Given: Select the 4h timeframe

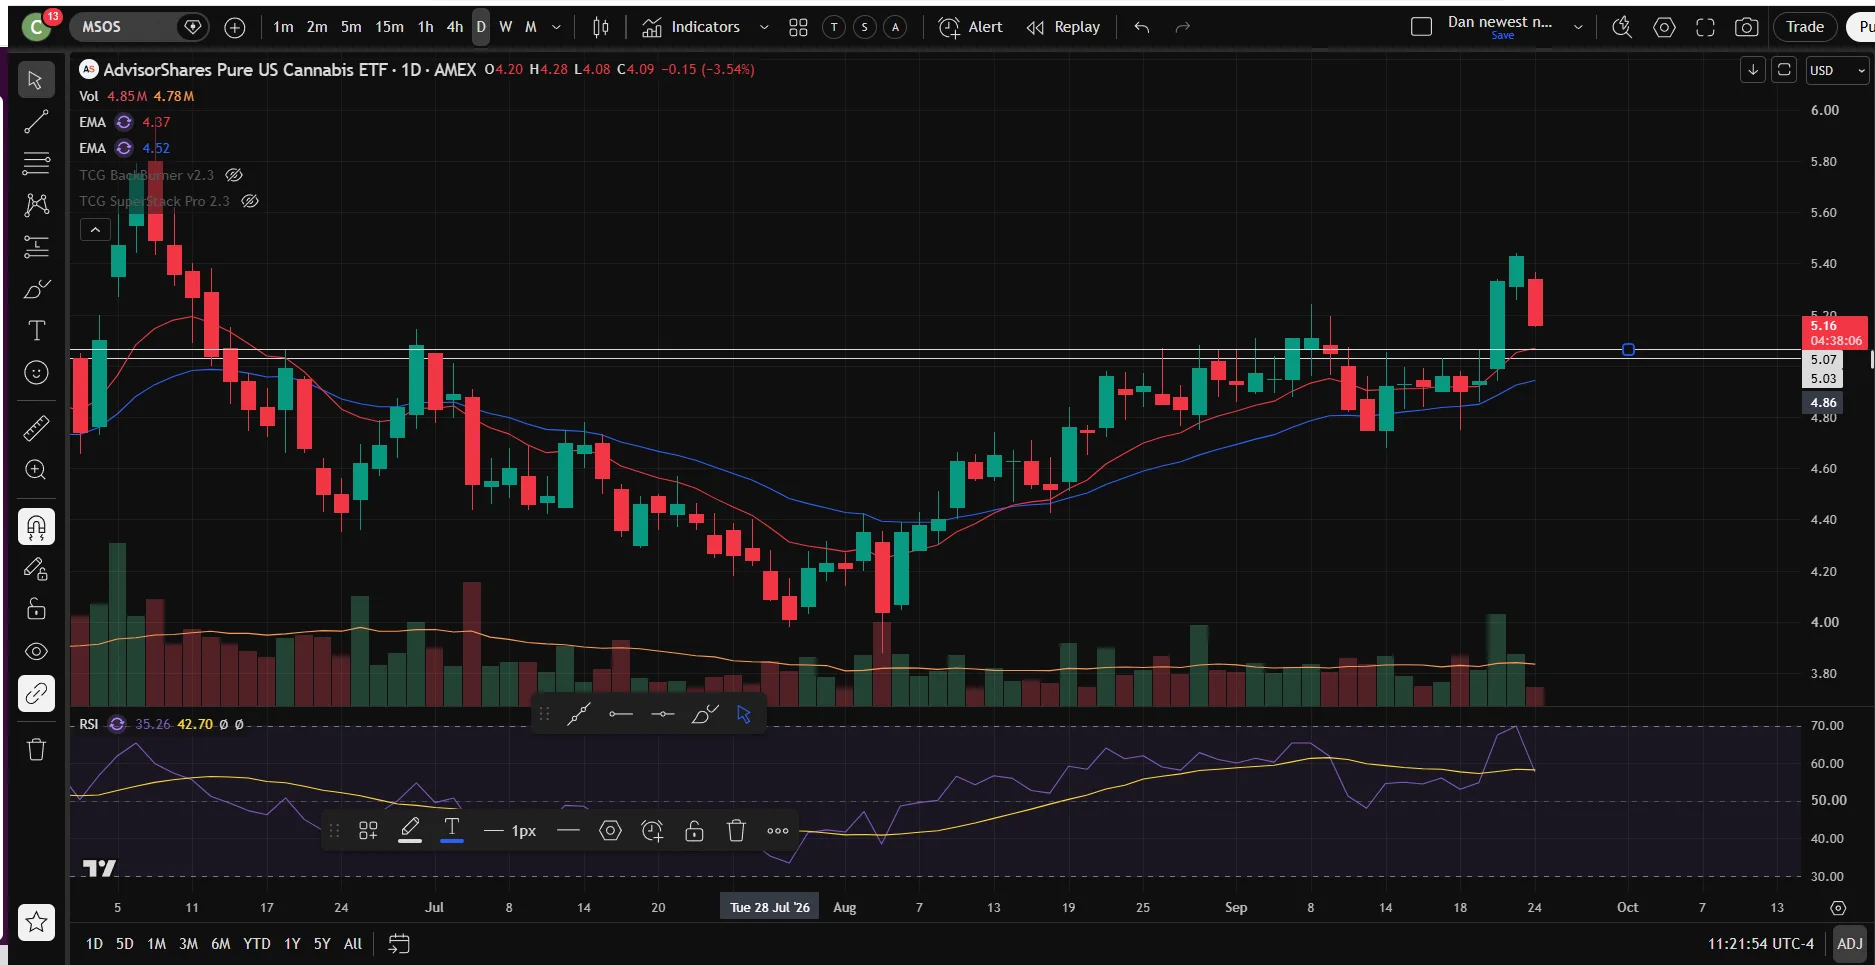Looking at the screenshot, I should point(455,27).
